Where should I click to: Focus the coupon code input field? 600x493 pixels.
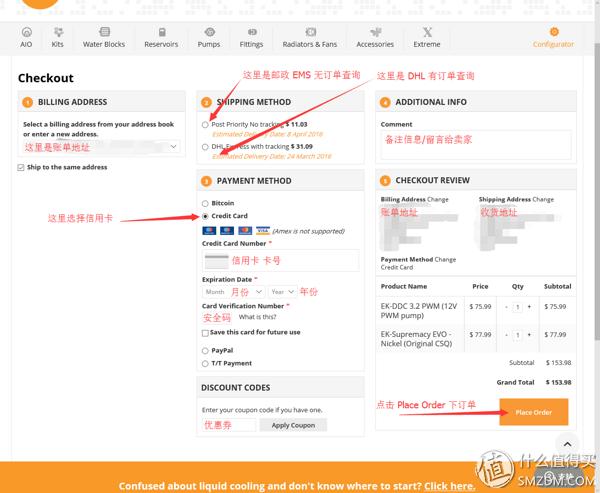click(x=229, y=425)
